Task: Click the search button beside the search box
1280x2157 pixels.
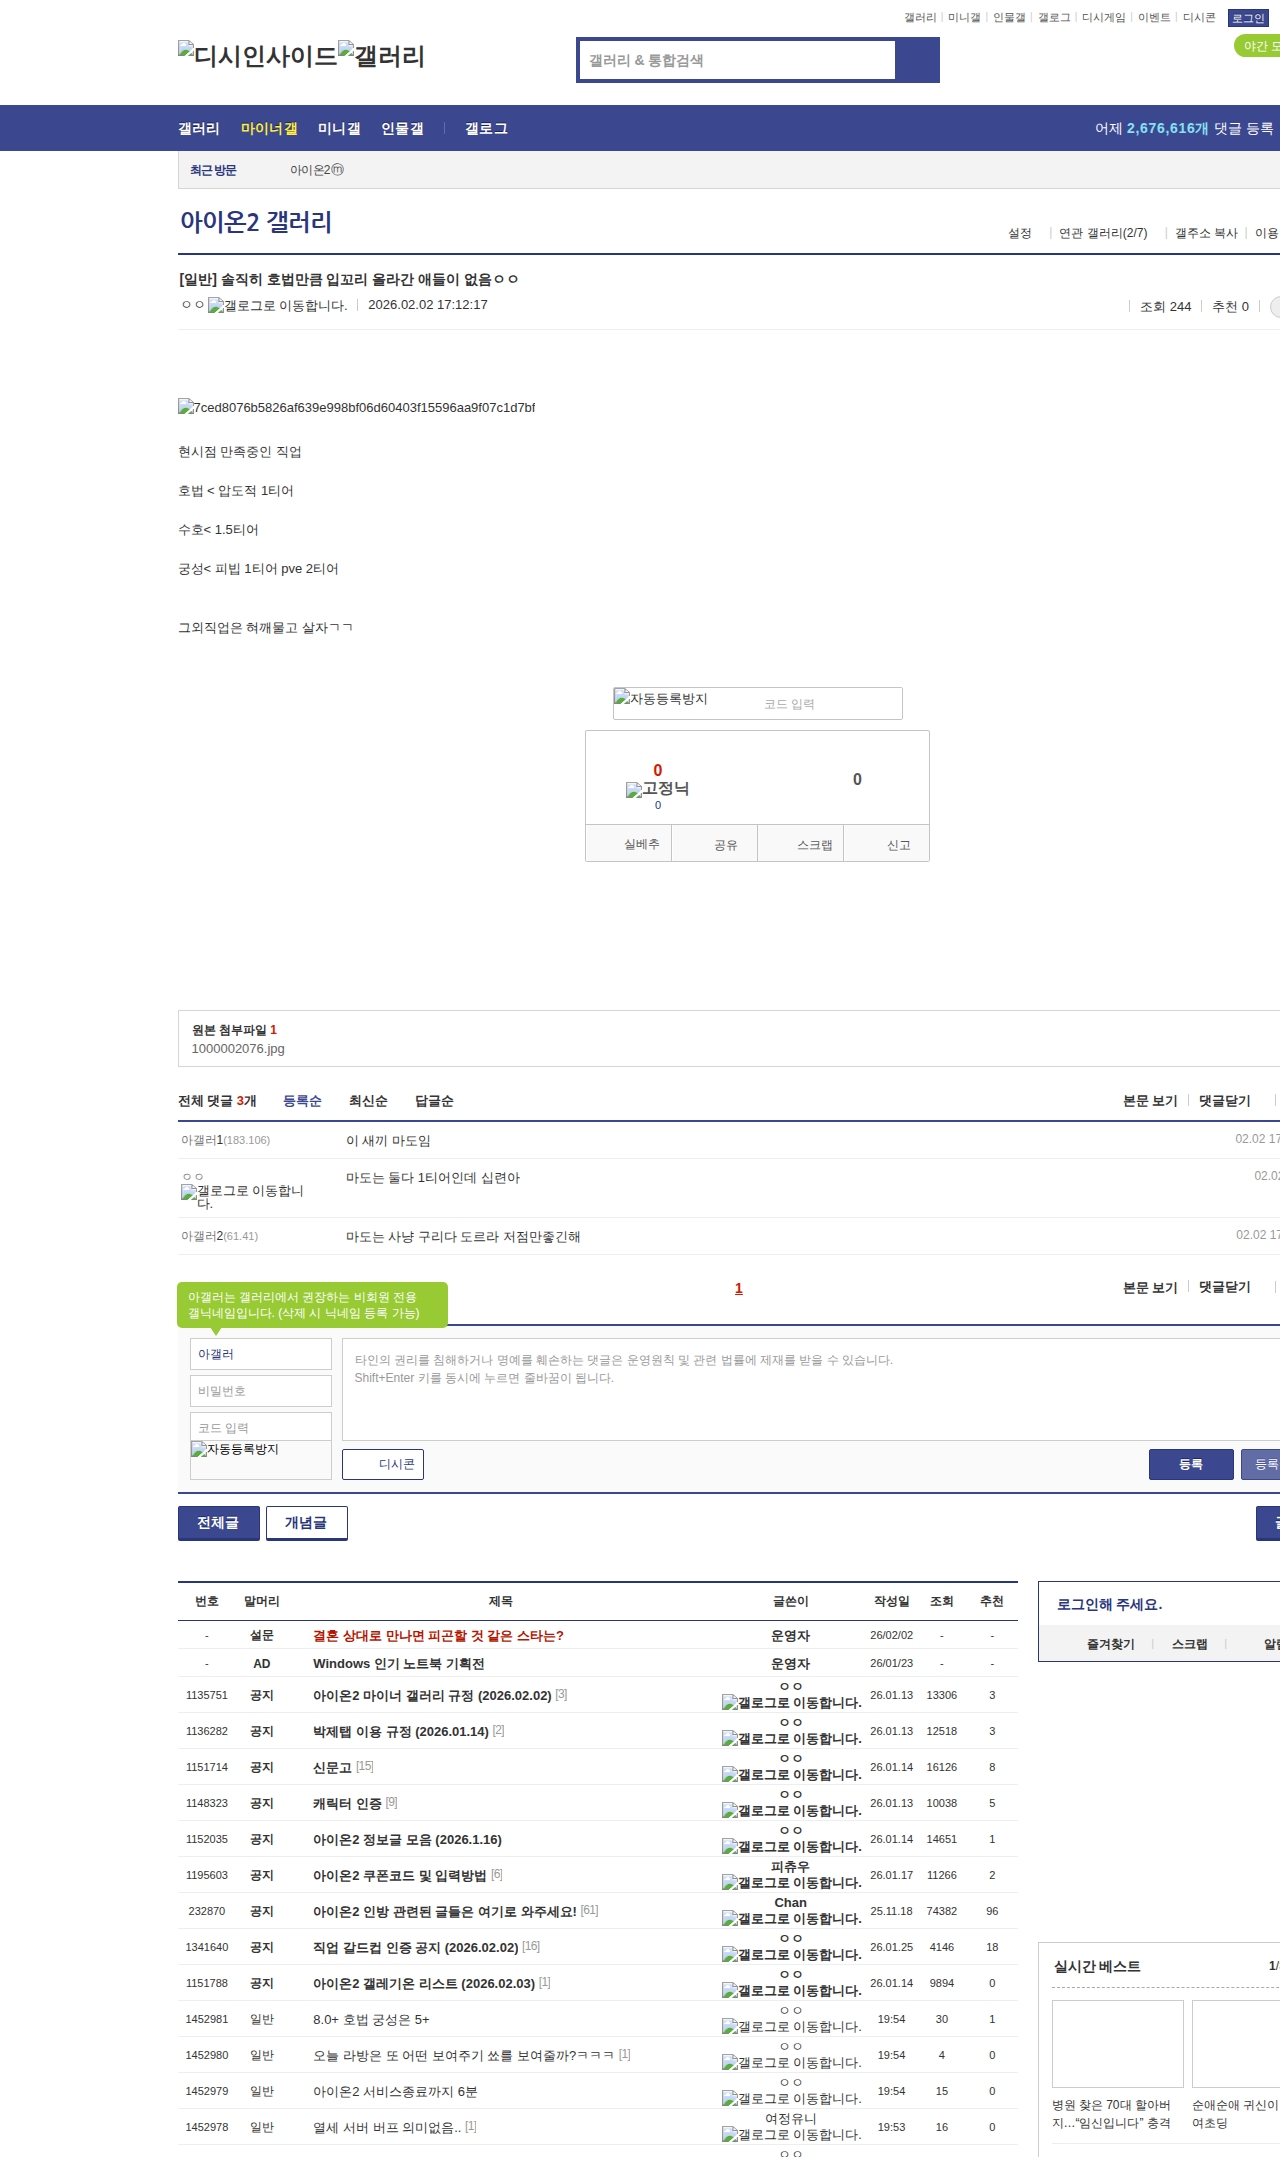Action: [x=917, y=60]
